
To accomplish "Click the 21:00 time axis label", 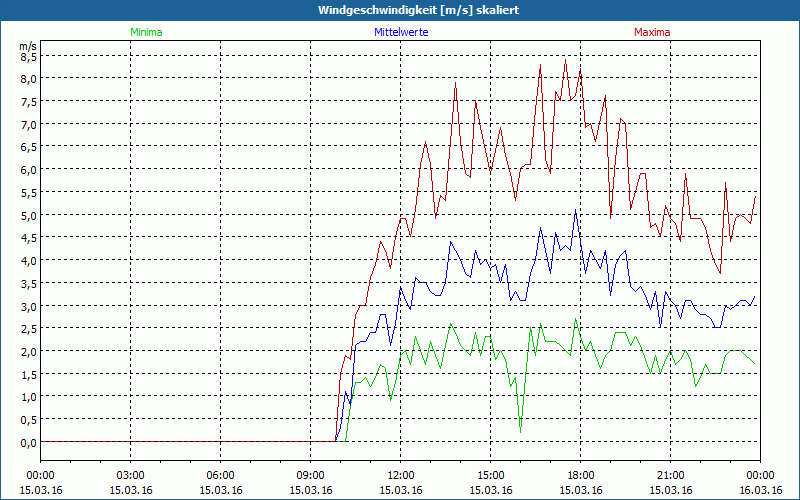I will pyautogui.click(x=670, y=476).
